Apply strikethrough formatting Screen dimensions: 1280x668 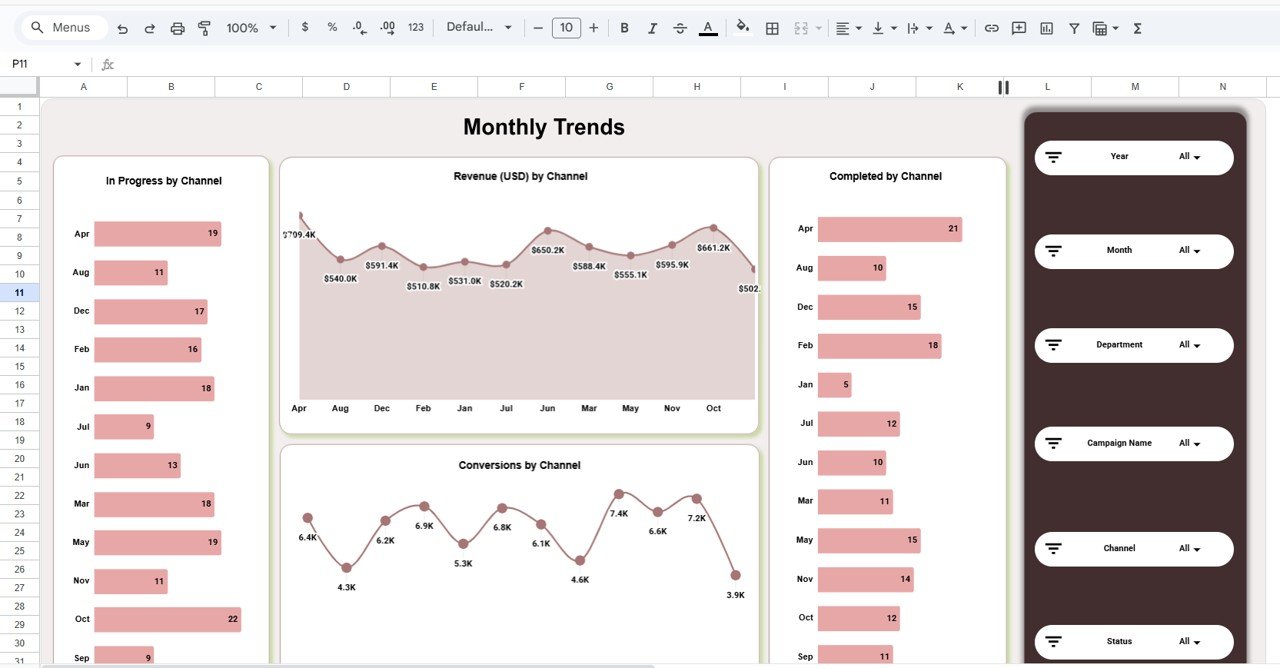(680, 28)
